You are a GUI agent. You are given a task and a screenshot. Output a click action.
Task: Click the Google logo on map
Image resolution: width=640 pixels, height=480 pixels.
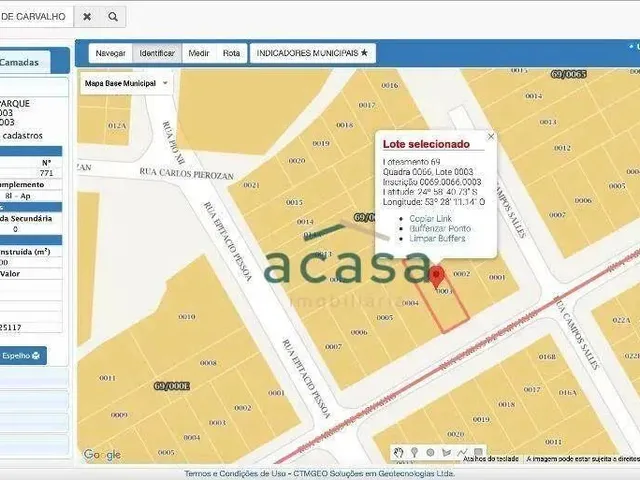[102, 454]
